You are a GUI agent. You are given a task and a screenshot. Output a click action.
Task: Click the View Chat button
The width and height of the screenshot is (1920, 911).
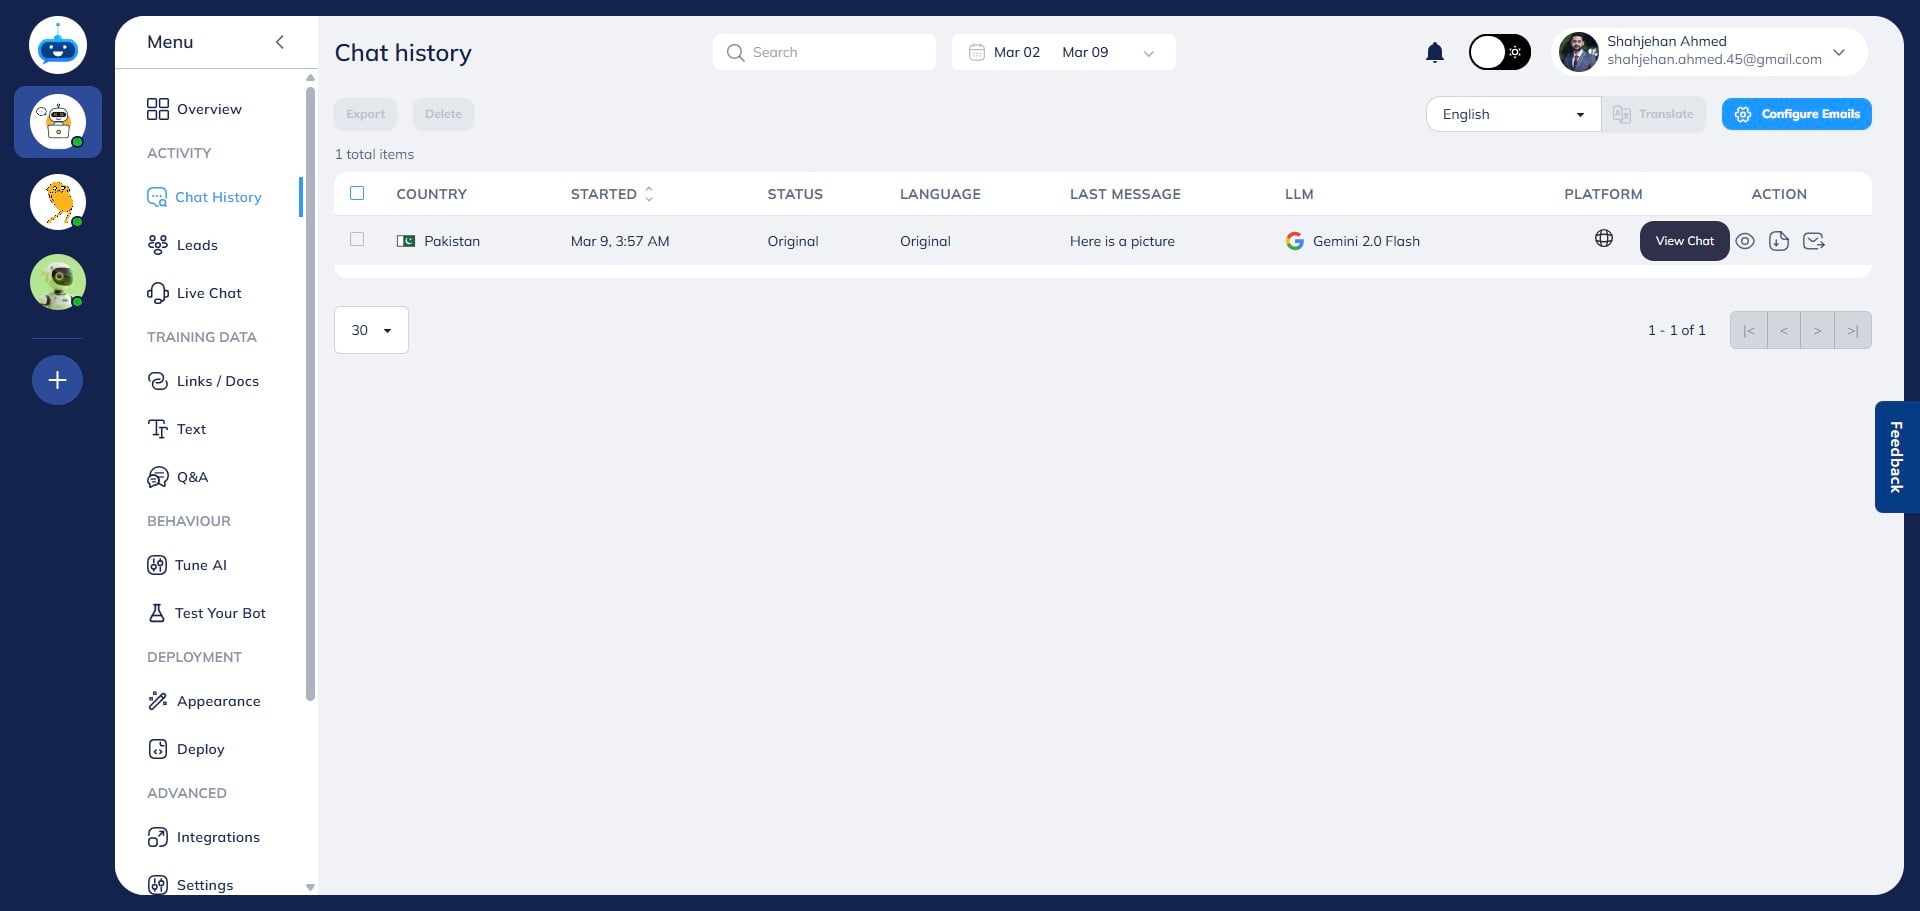[1684, 241]
